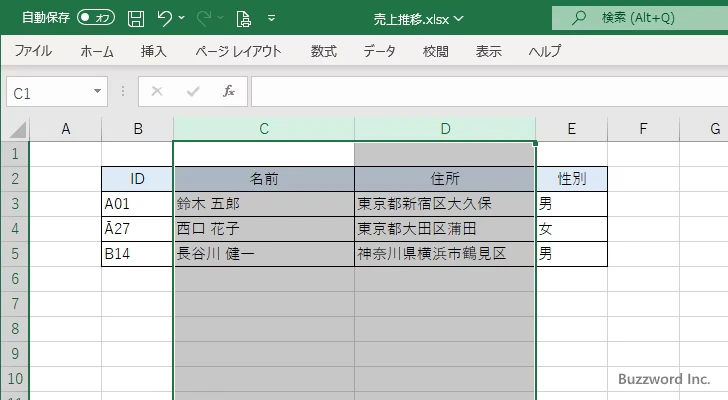Open the ファイル tab
Image resolution: width=728 pixels, height=400 pixels.
click(x=33, y=51)
